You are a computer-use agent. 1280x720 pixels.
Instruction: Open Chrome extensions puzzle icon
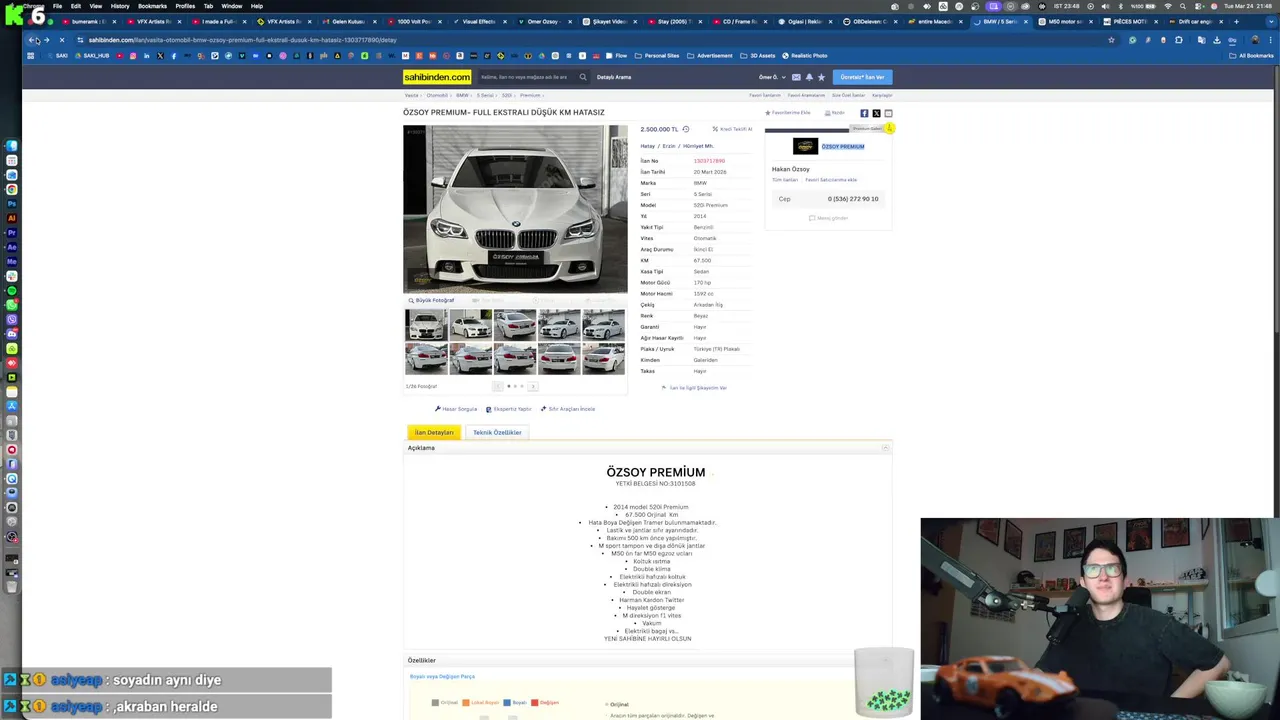[1179, 40]
